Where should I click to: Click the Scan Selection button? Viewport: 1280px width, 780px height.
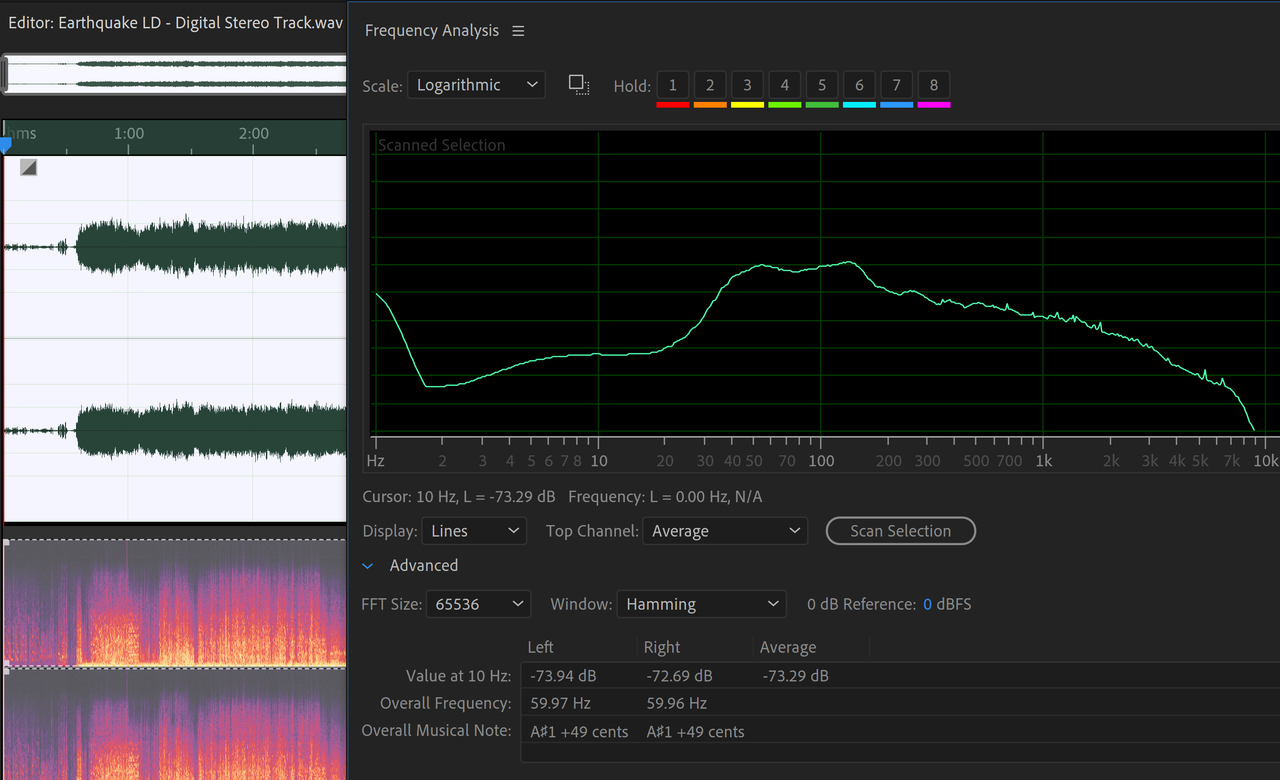(901, 531)
